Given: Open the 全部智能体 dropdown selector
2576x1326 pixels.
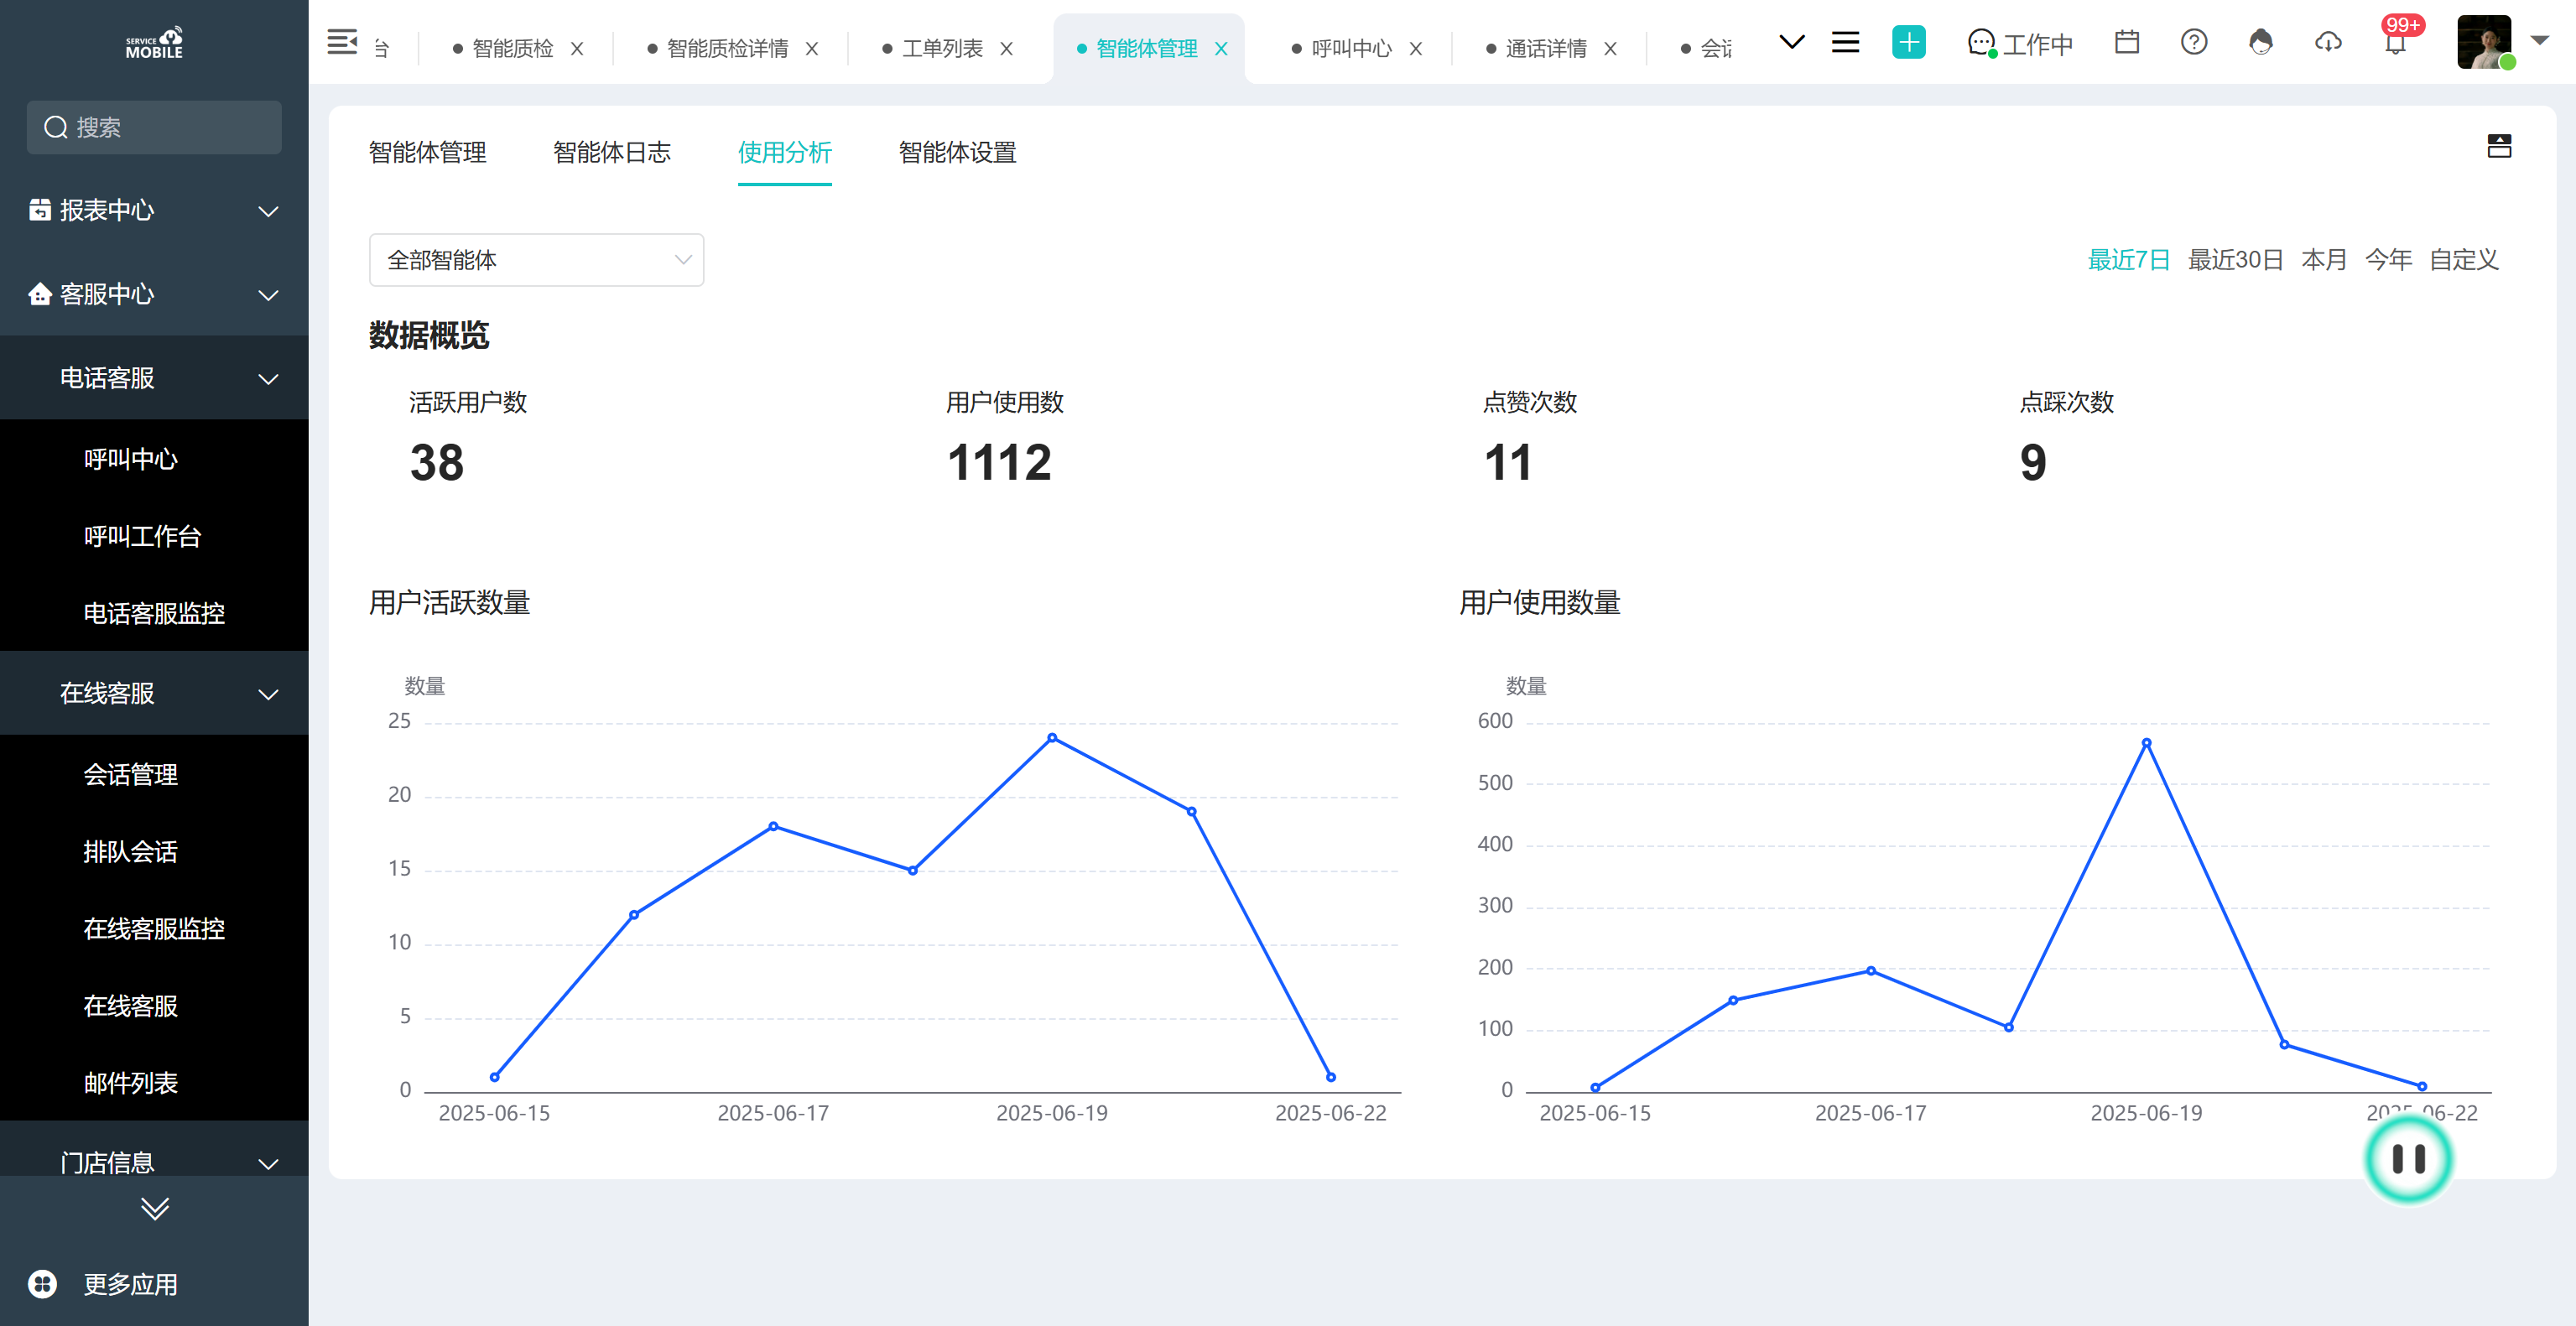Looking at the screenshot, I should pyautogui.click(x=536, y=260).
